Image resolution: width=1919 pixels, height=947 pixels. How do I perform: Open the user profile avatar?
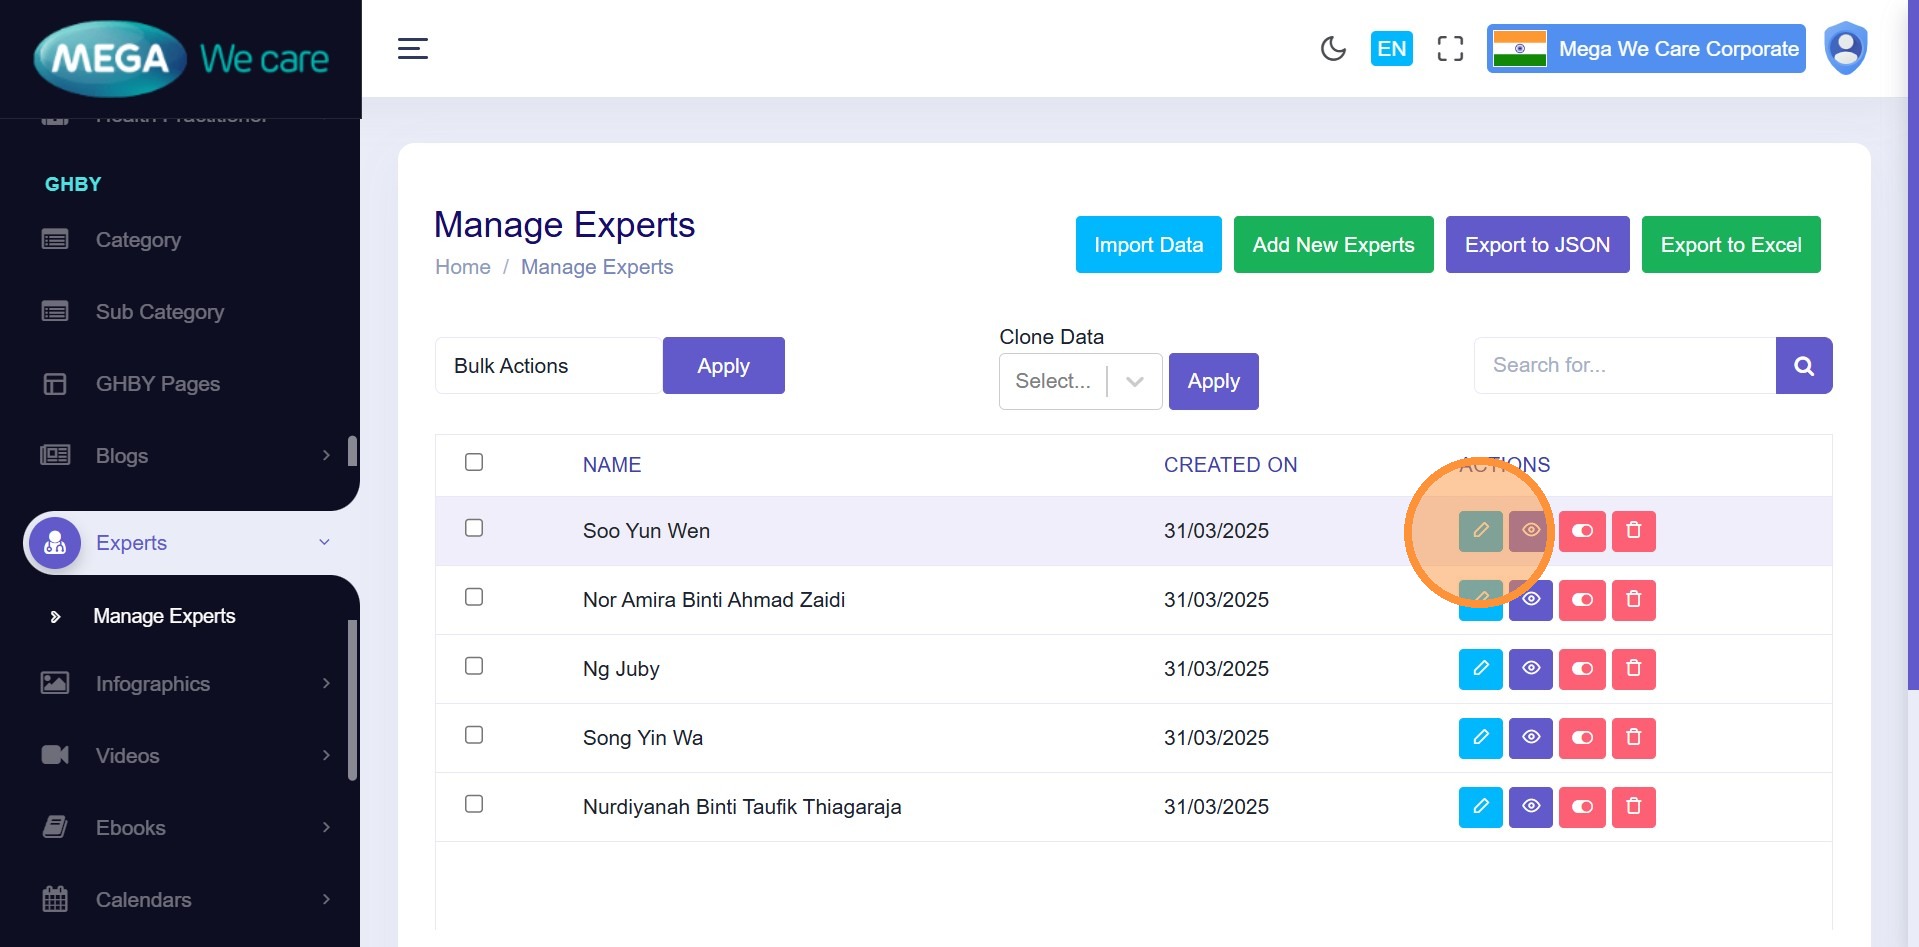[1845, 48]
